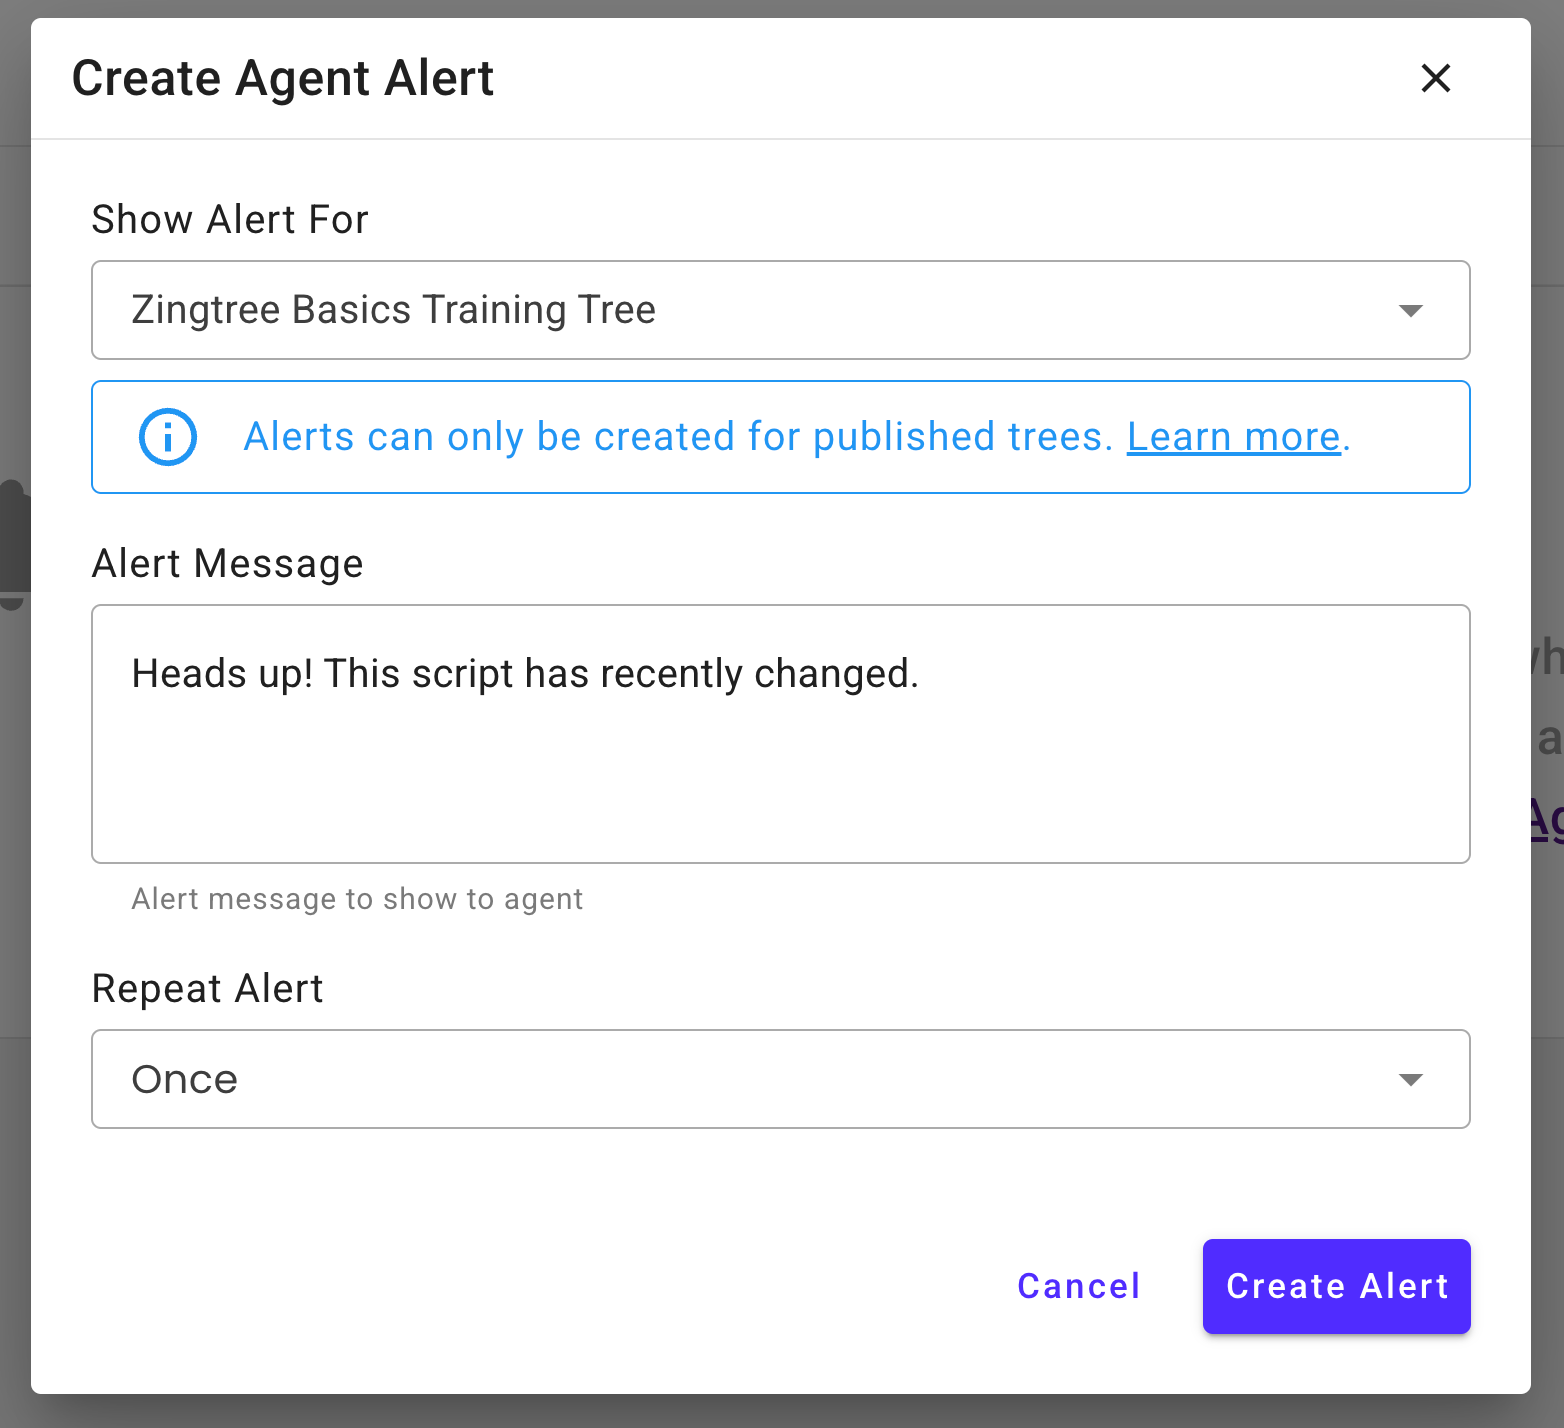1564x1428 pixels.
Task: Click the partially hidden link behind the dialog
Action: [1546, 820]
